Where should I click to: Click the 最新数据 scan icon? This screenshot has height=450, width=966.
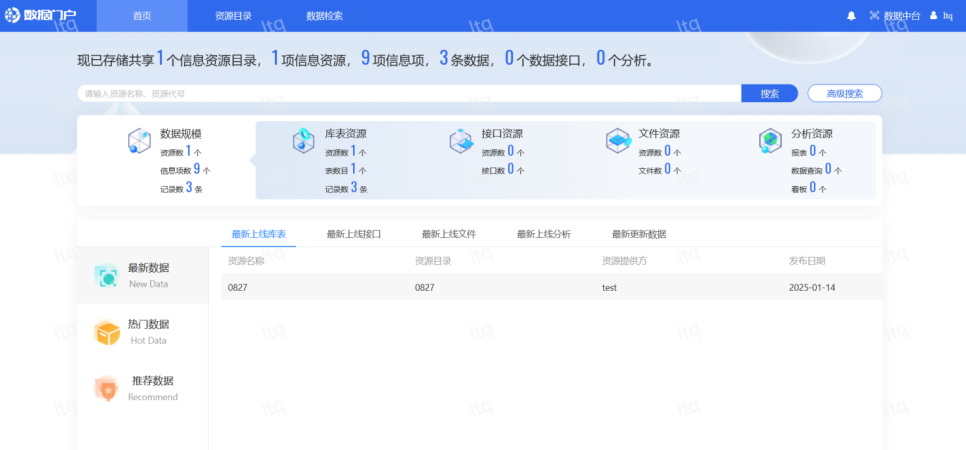[107, 277]
